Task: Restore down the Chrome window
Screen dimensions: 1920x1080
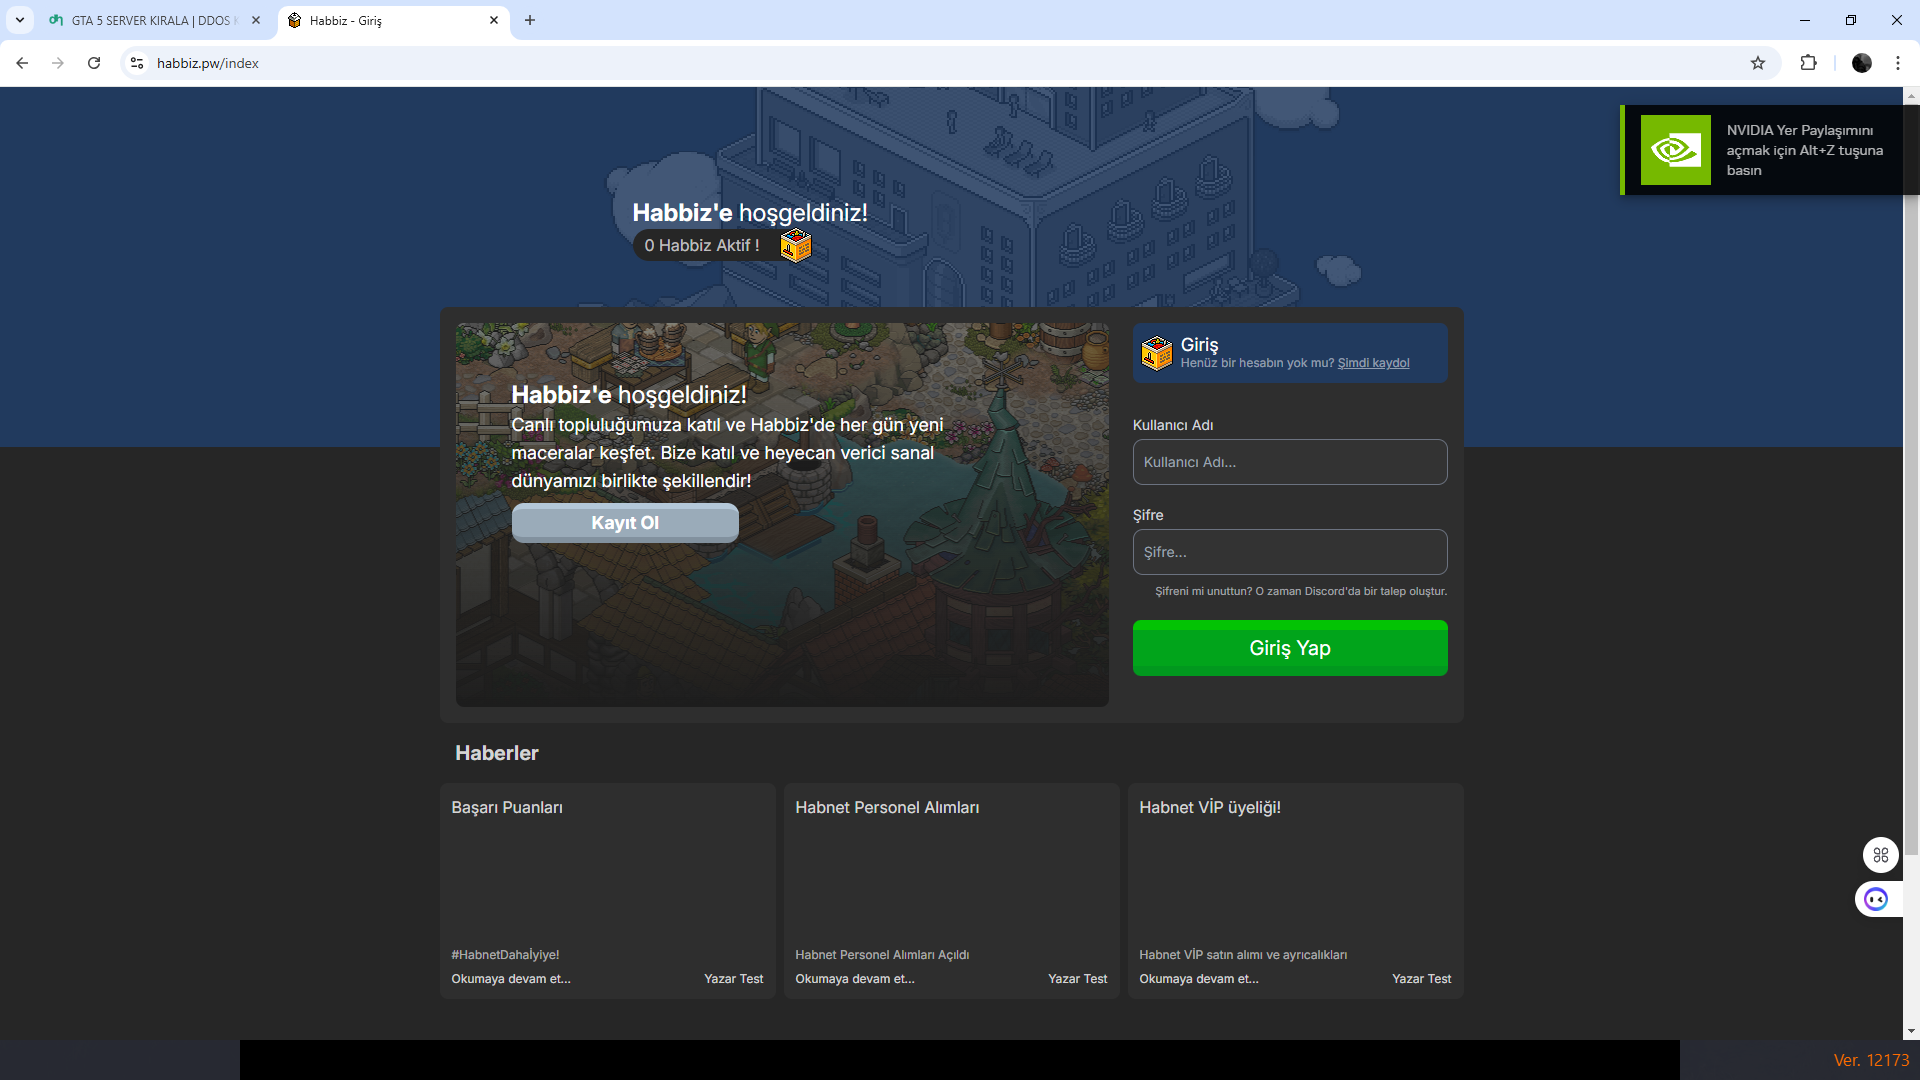Action: pos(1851,20)
